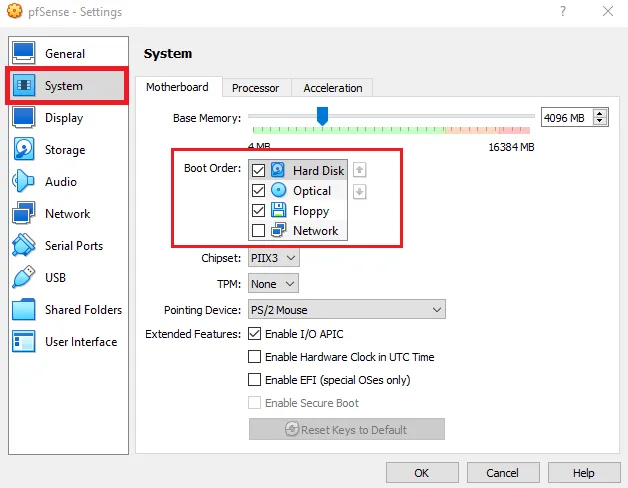
Task: Decrease base memory with down spinner
Action: (600, 121)
